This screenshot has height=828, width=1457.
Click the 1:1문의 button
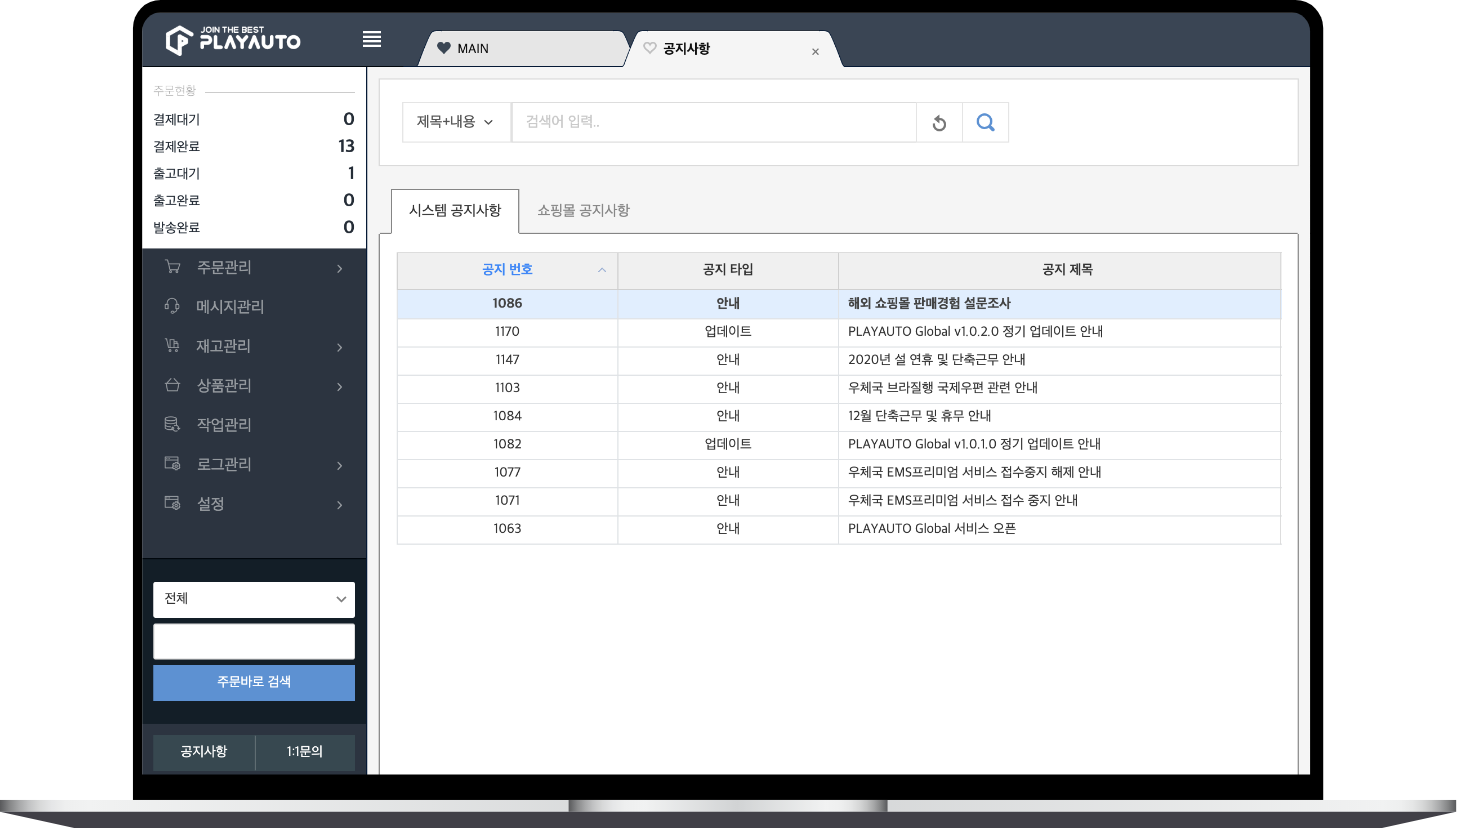click(x=305, y=752)
